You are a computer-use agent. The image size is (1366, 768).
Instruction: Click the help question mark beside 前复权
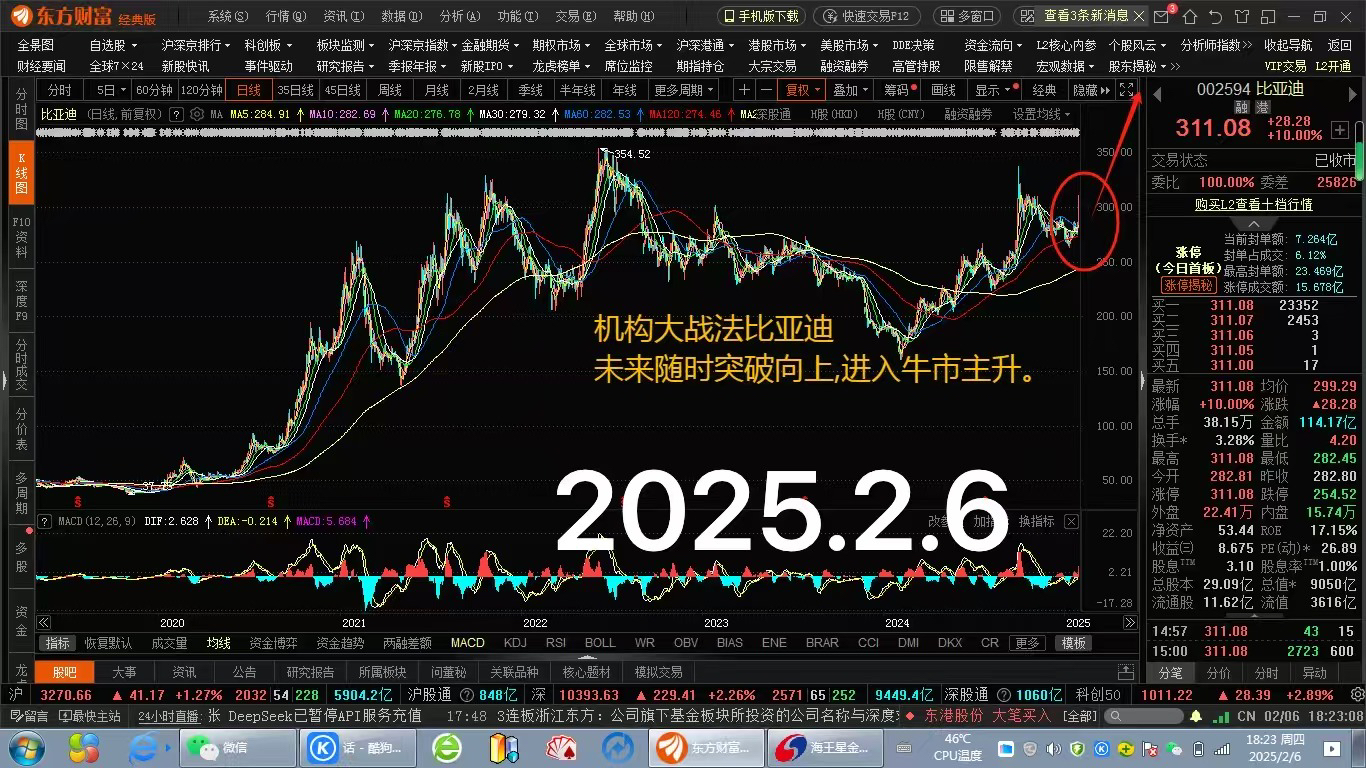(177, 114)
